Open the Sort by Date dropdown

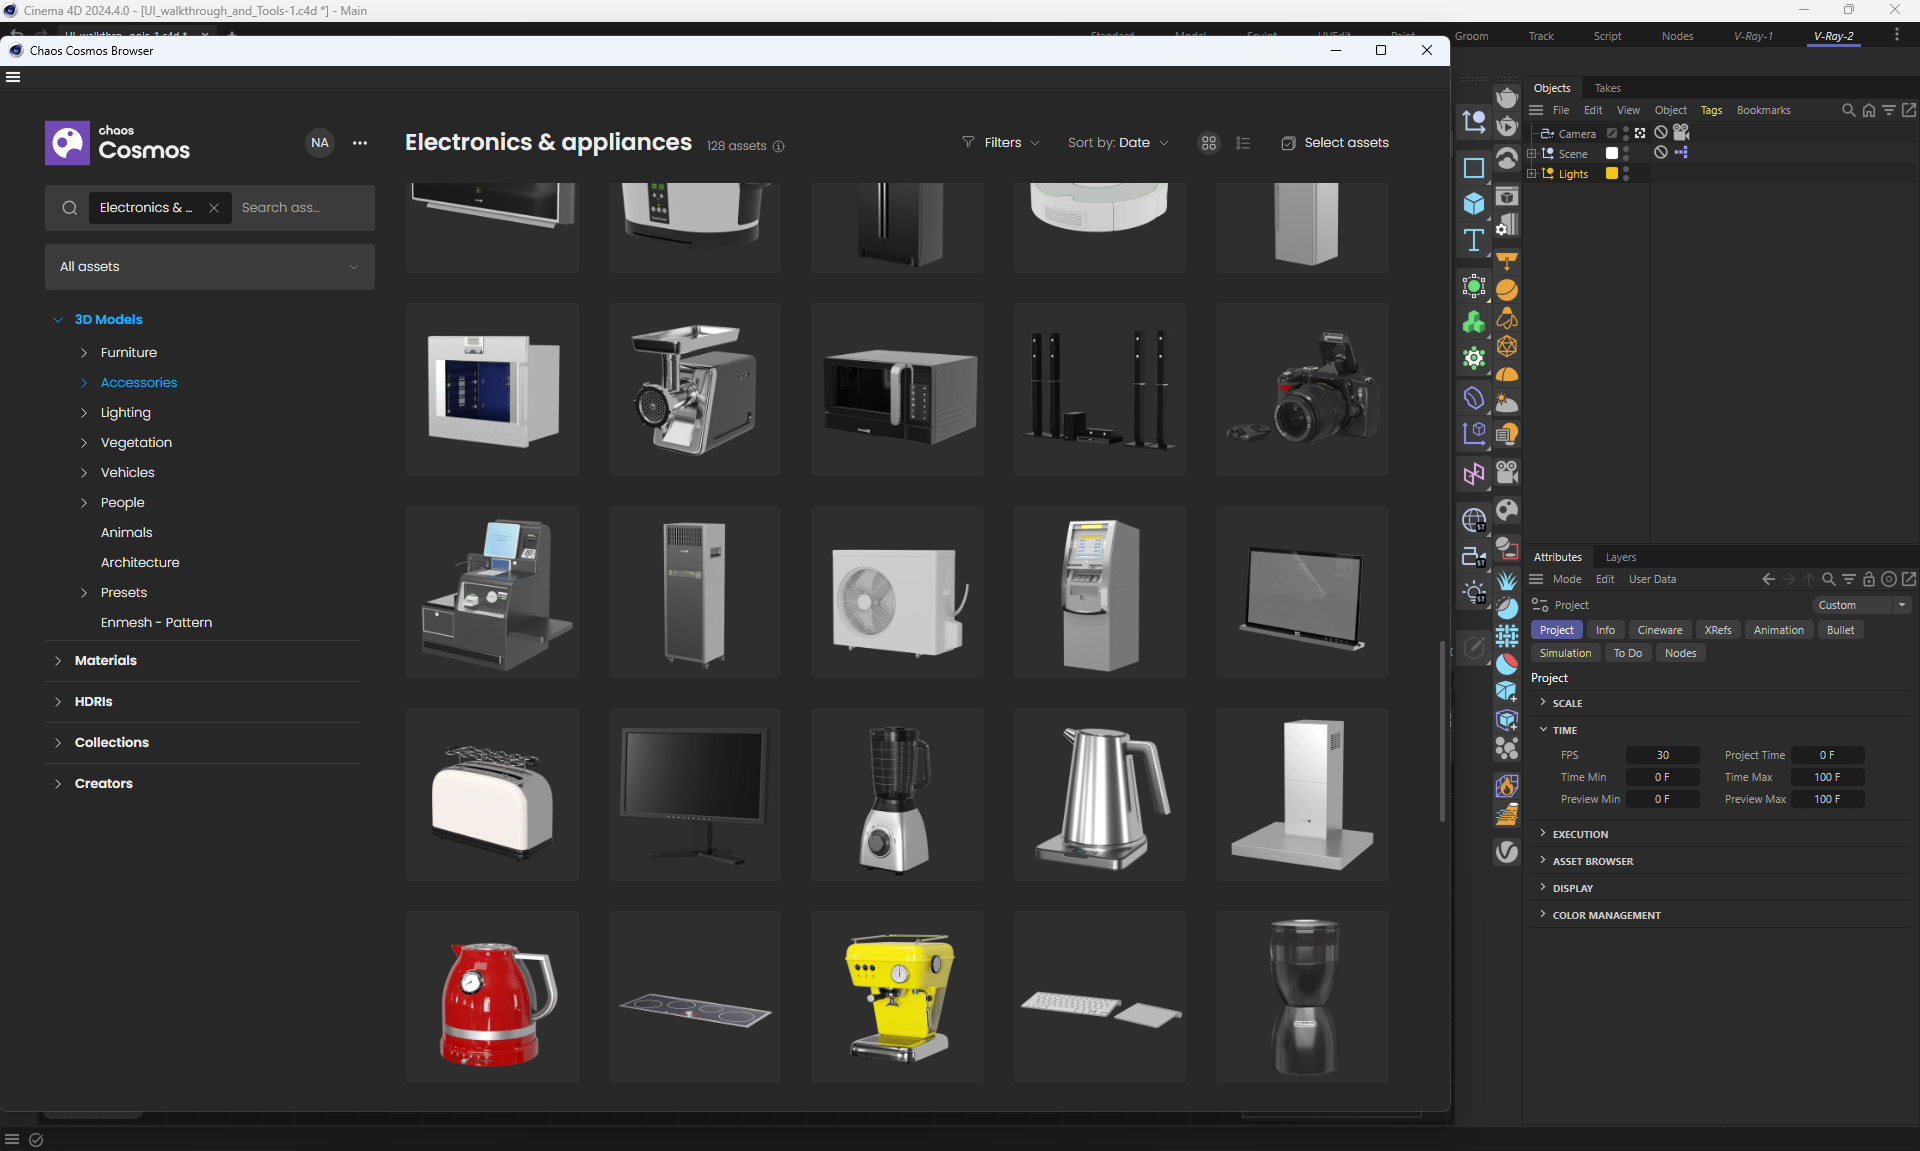tap(1118, 143)
